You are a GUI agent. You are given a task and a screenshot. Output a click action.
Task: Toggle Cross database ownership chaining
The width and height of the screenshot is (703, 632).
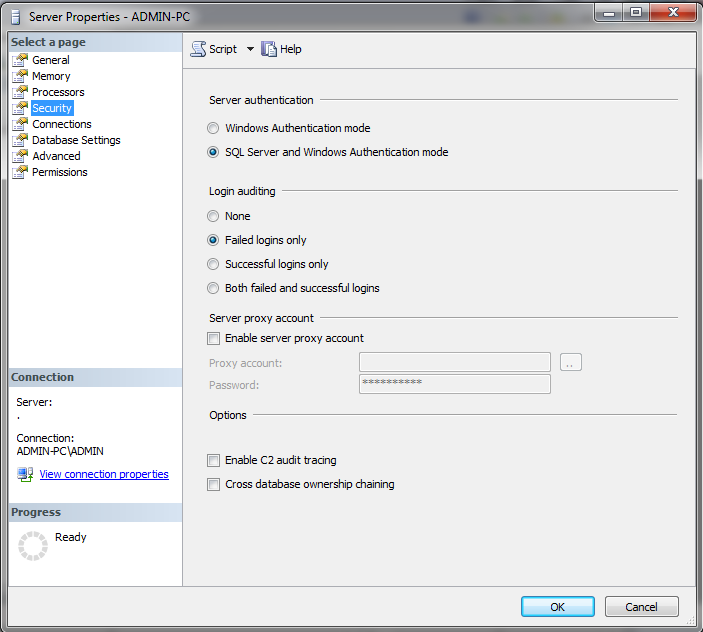213,484
